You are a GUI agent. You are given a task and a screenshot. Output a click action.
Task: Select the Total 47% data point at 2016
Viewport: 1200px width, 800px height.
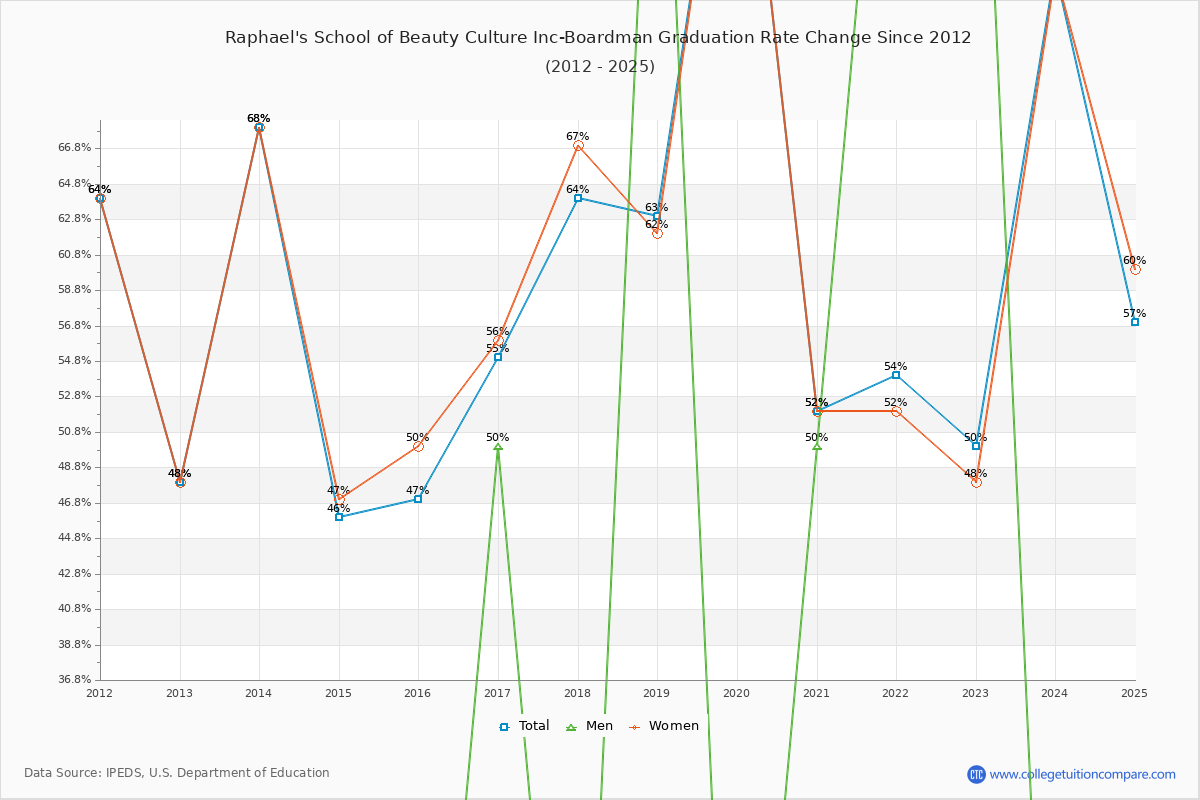(418, 499)
